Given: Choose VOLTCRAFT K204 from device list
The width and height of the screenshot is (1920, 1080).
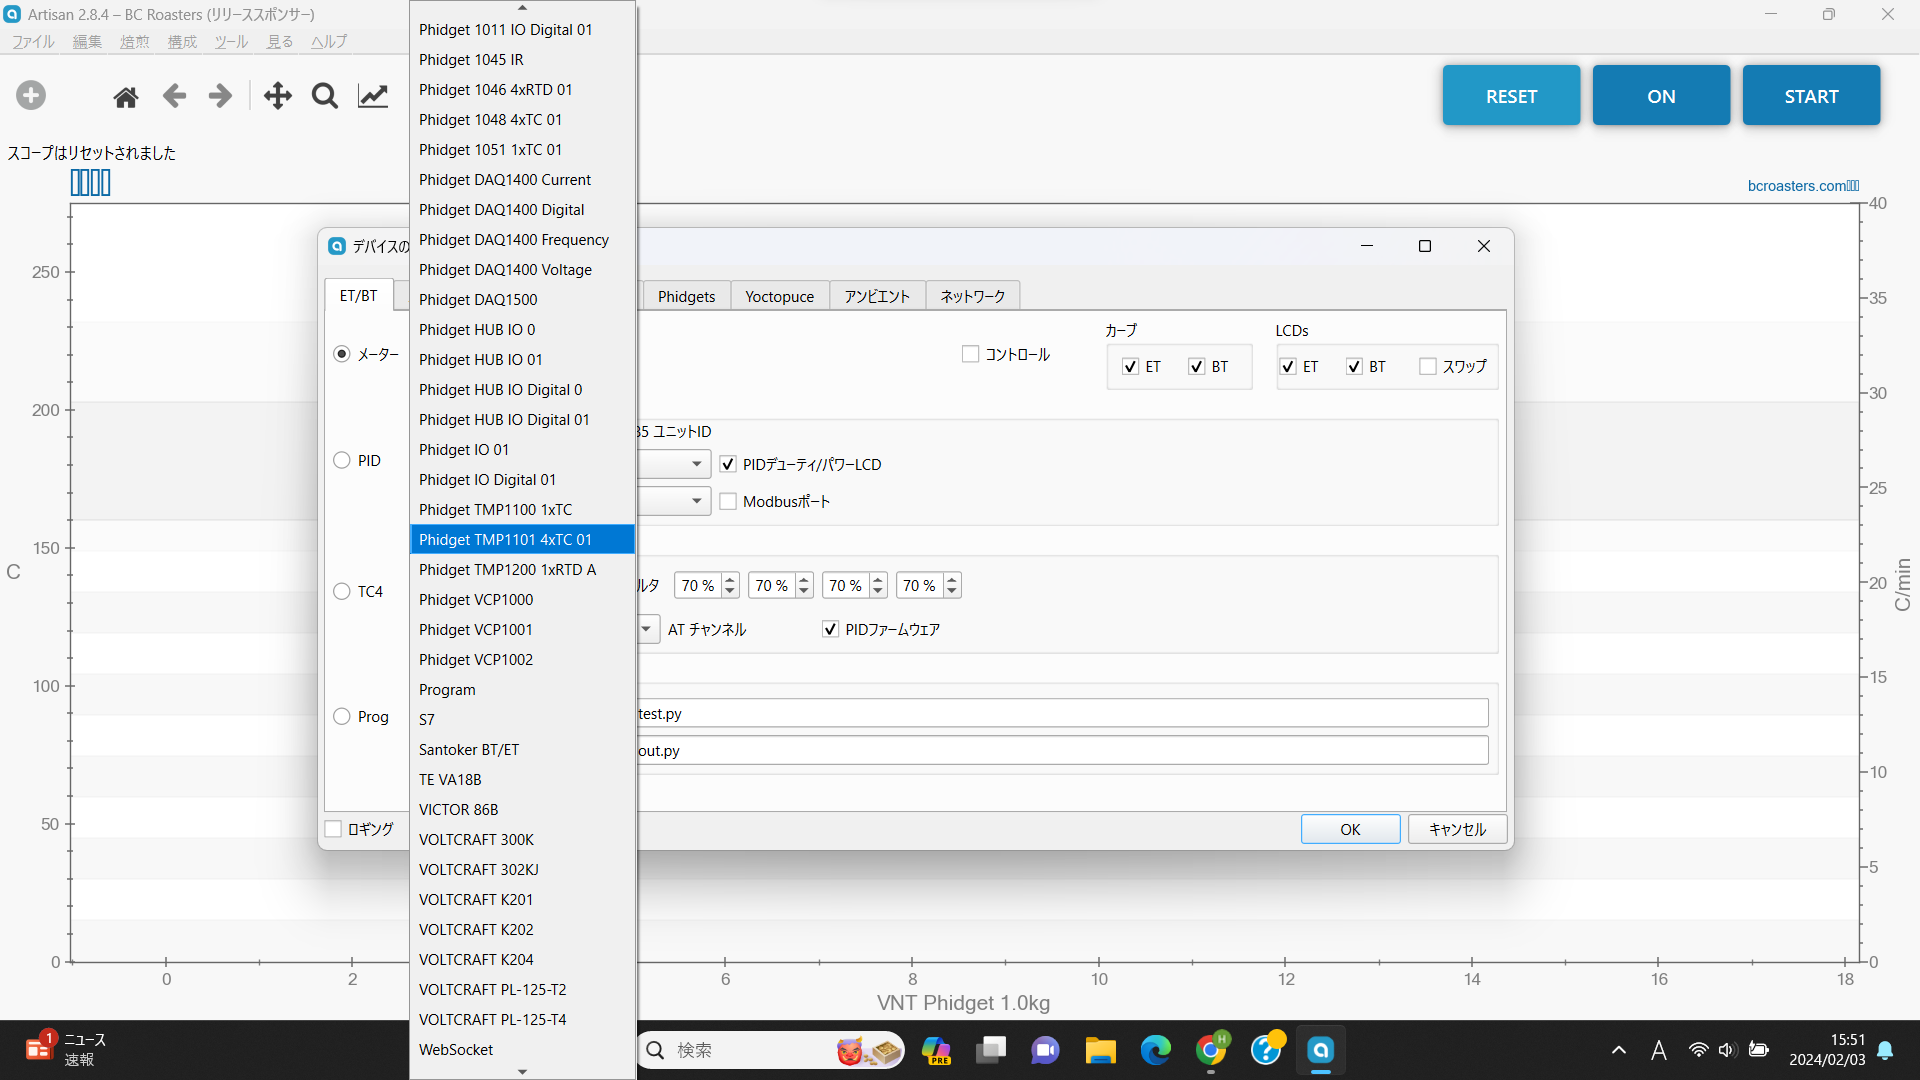Looking at the screenshot, I should (522, 959).
